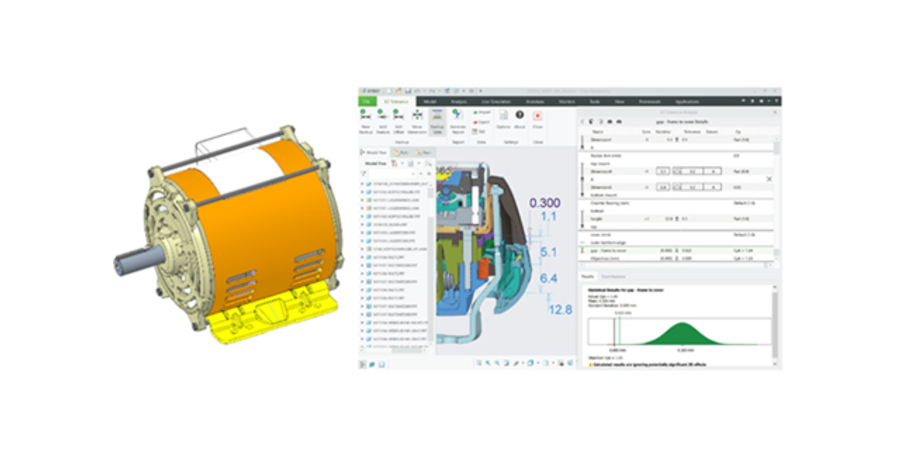Switch to the Analysis ribbon tab
Screen dimensions: 900x450
(459, 101)
